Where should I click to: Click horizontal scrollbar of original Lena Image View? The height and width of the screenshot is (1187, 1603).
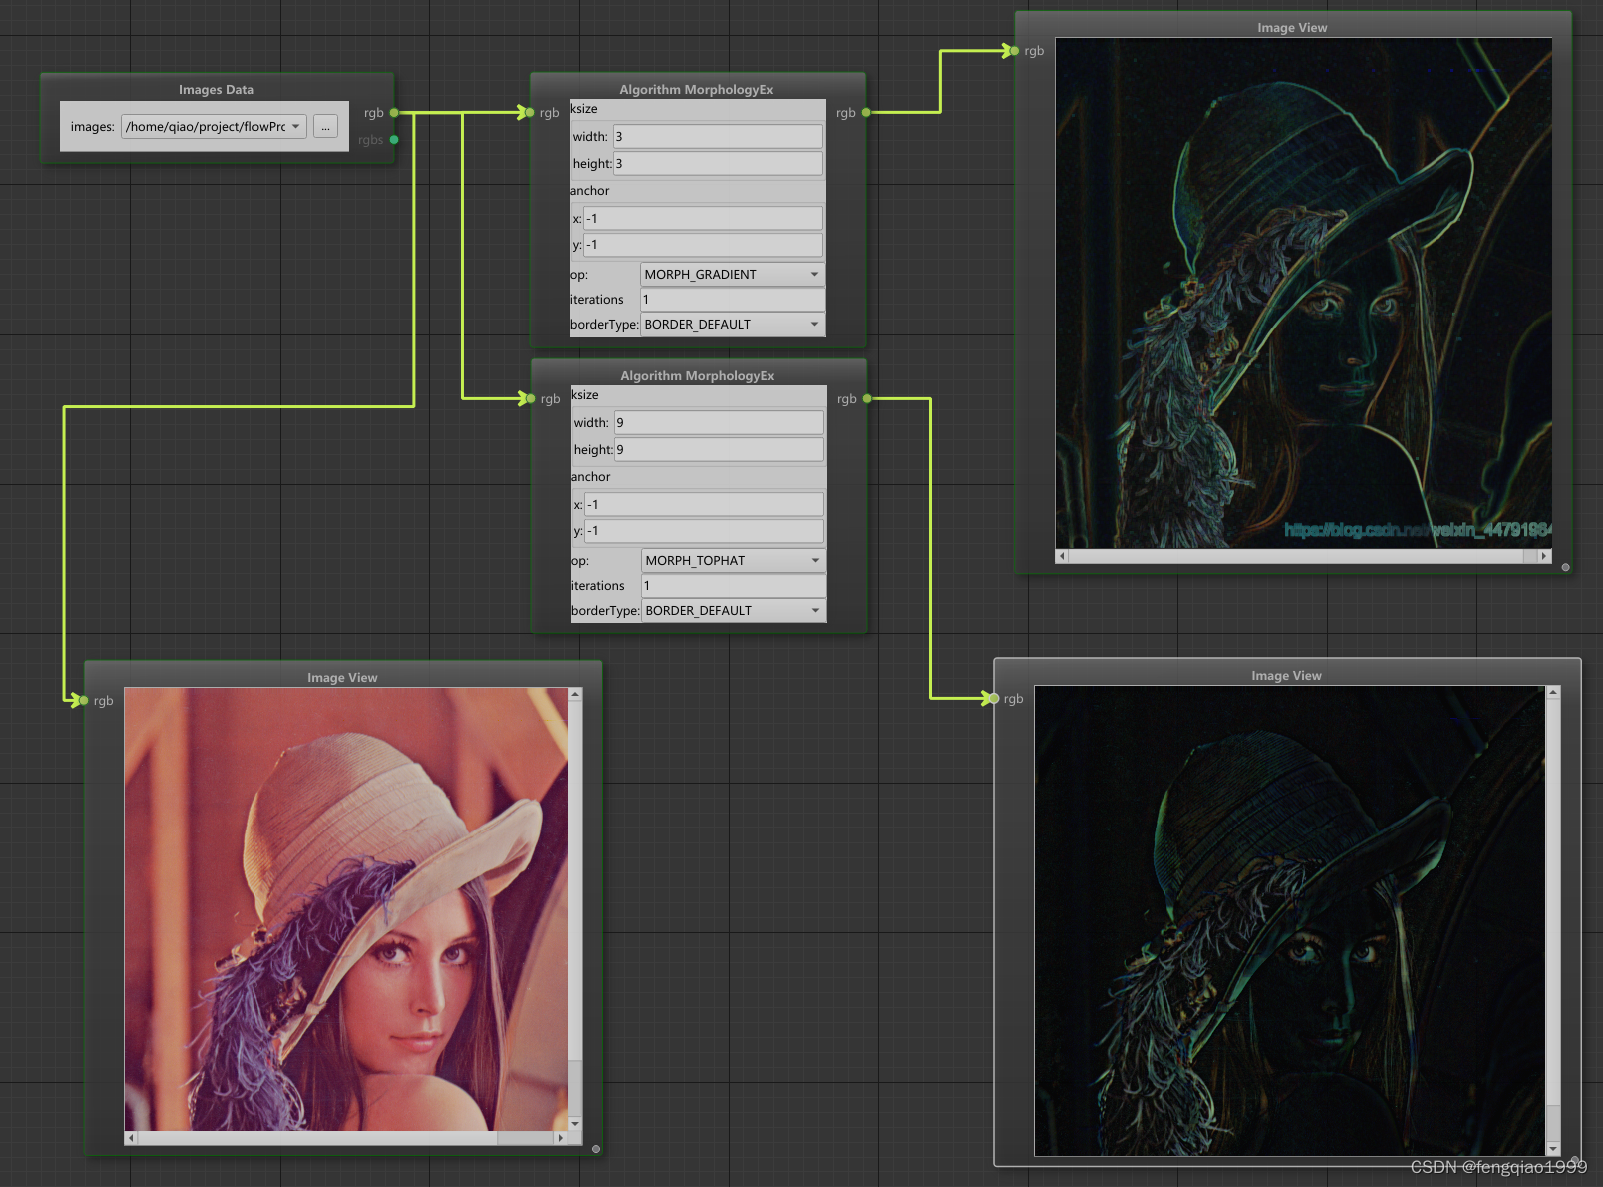coord(346,1138)
